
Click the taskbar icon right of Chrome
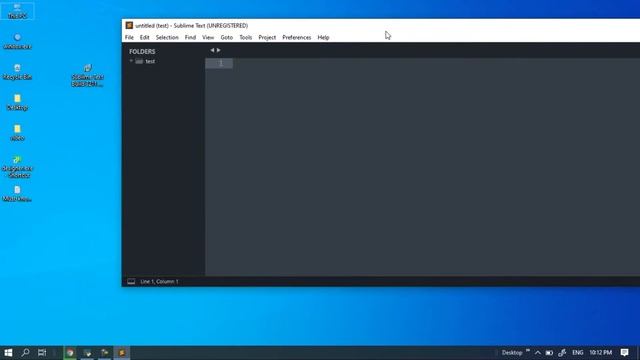click(x=87, y=353)
